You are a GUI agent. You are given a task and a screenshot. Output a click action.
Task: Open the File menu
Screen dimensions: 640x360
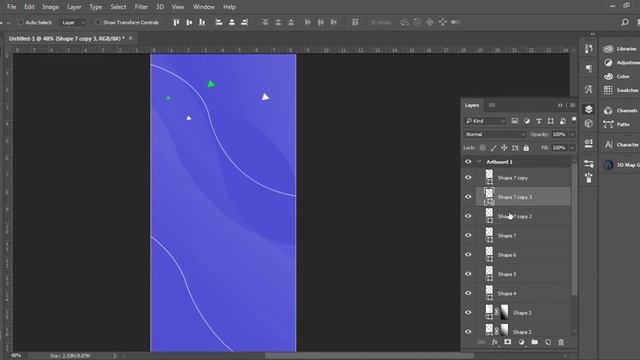11,7
